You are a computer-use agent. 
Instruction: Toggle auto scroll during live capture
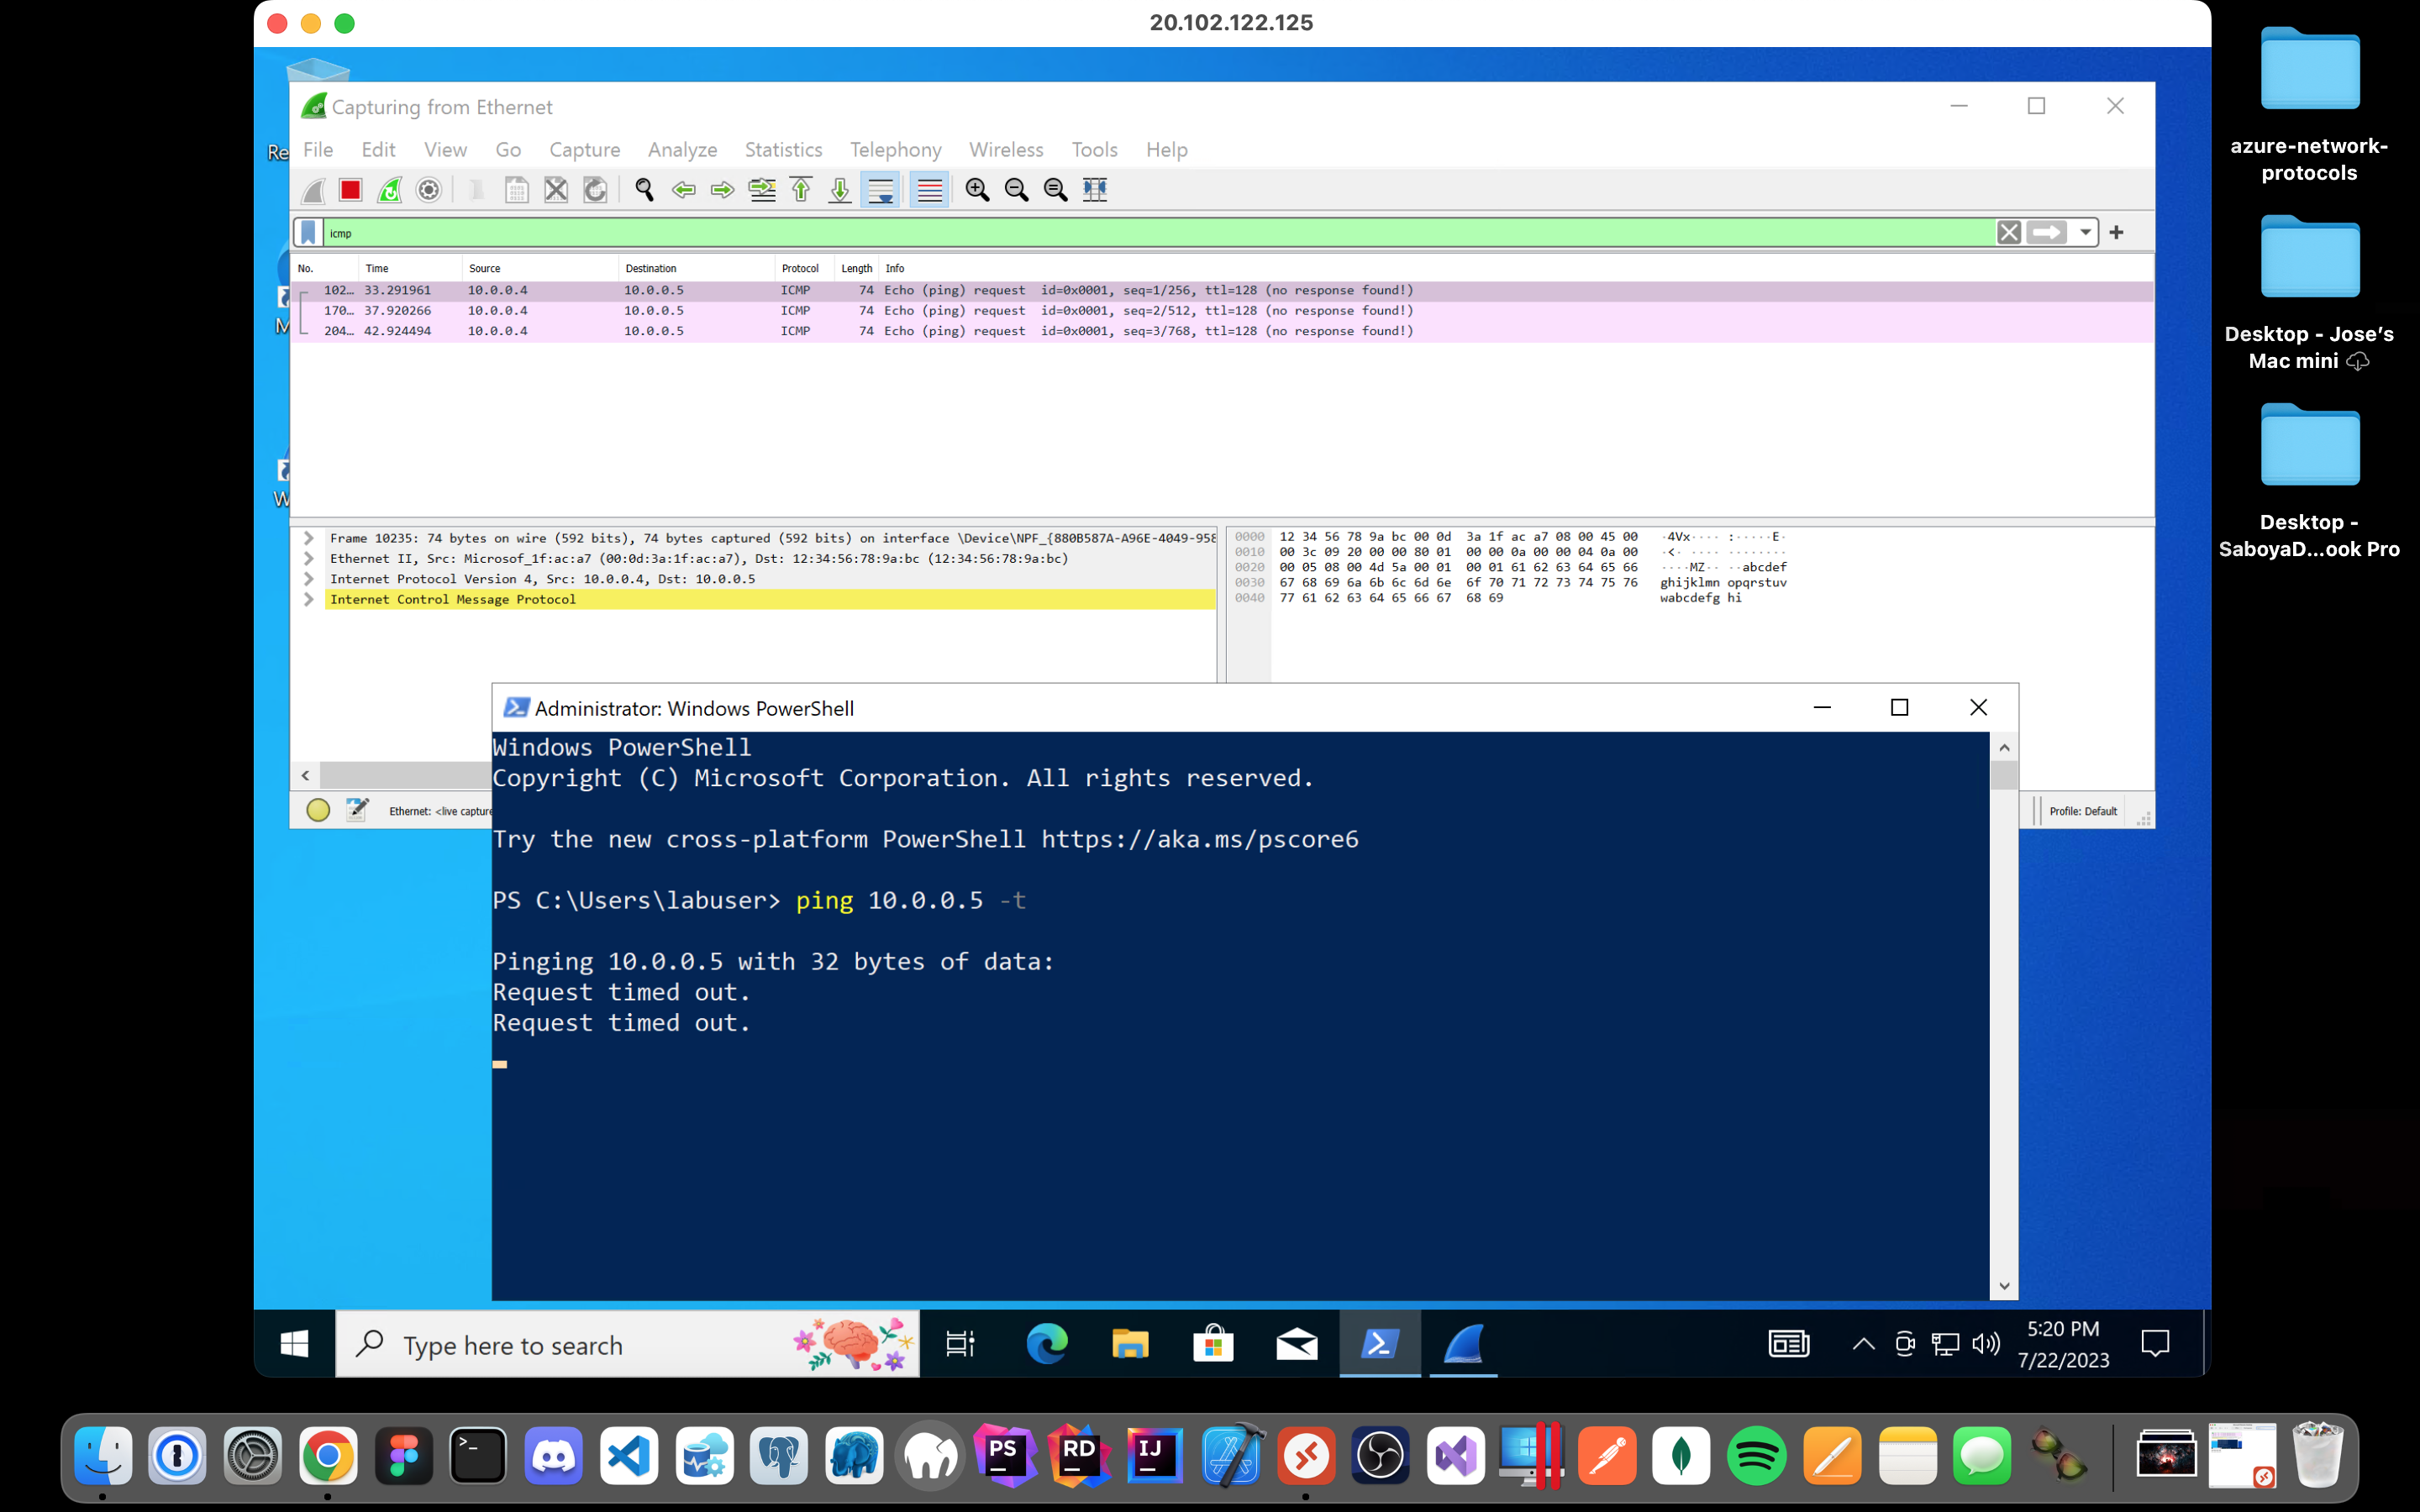pyautogui.click(x=880, y=190)
